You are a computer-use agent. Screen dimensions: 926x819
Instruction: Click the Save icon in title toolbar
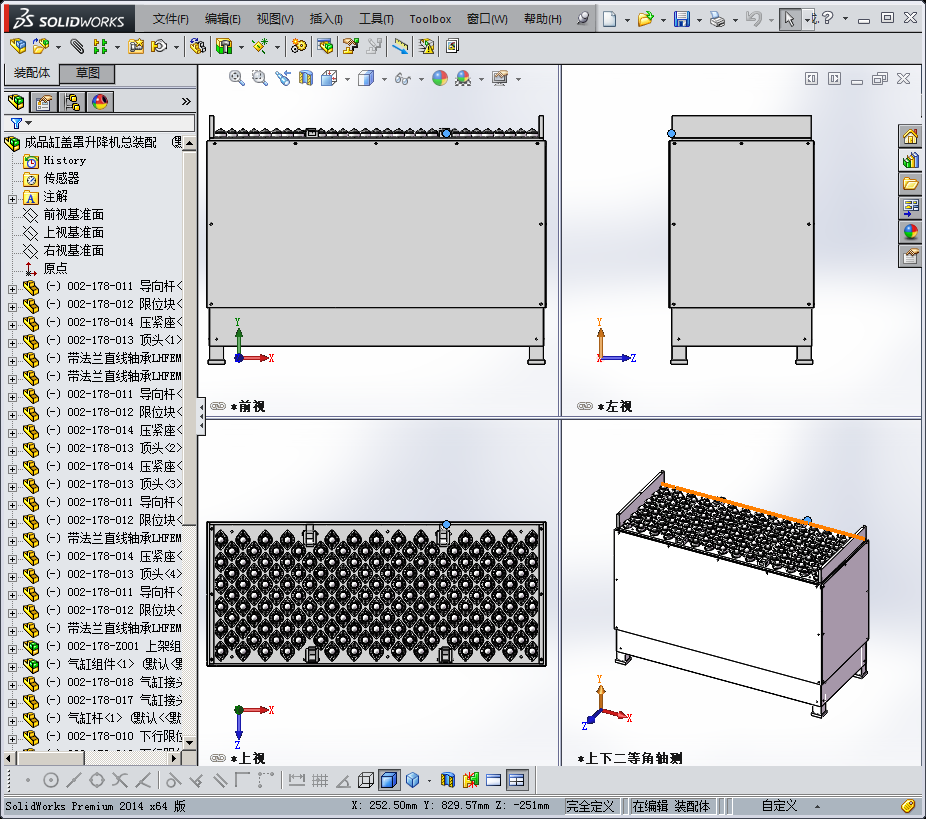point(682,19)
